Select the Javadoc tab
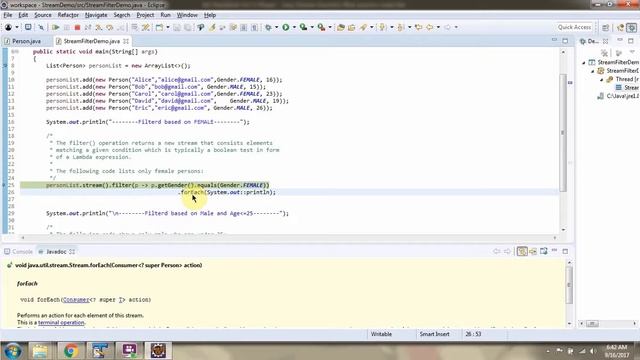This screenshot has width=640, height=360. pyautogui.click(x=56, y=251)
